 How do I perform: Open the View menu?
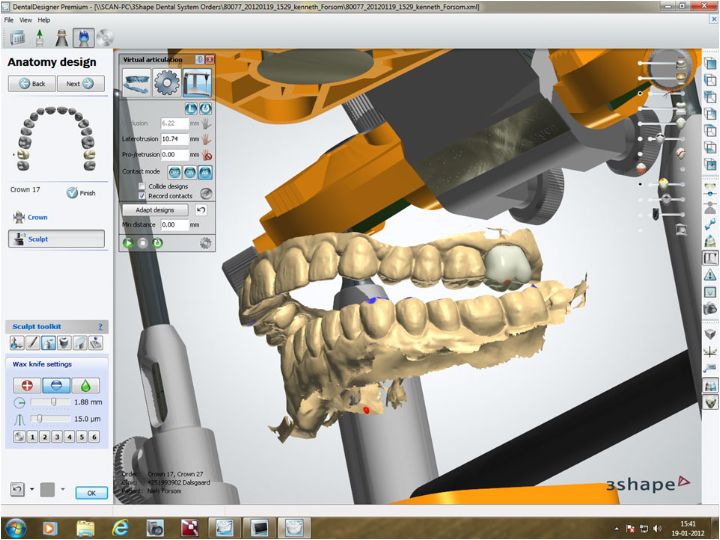point(26,20)
